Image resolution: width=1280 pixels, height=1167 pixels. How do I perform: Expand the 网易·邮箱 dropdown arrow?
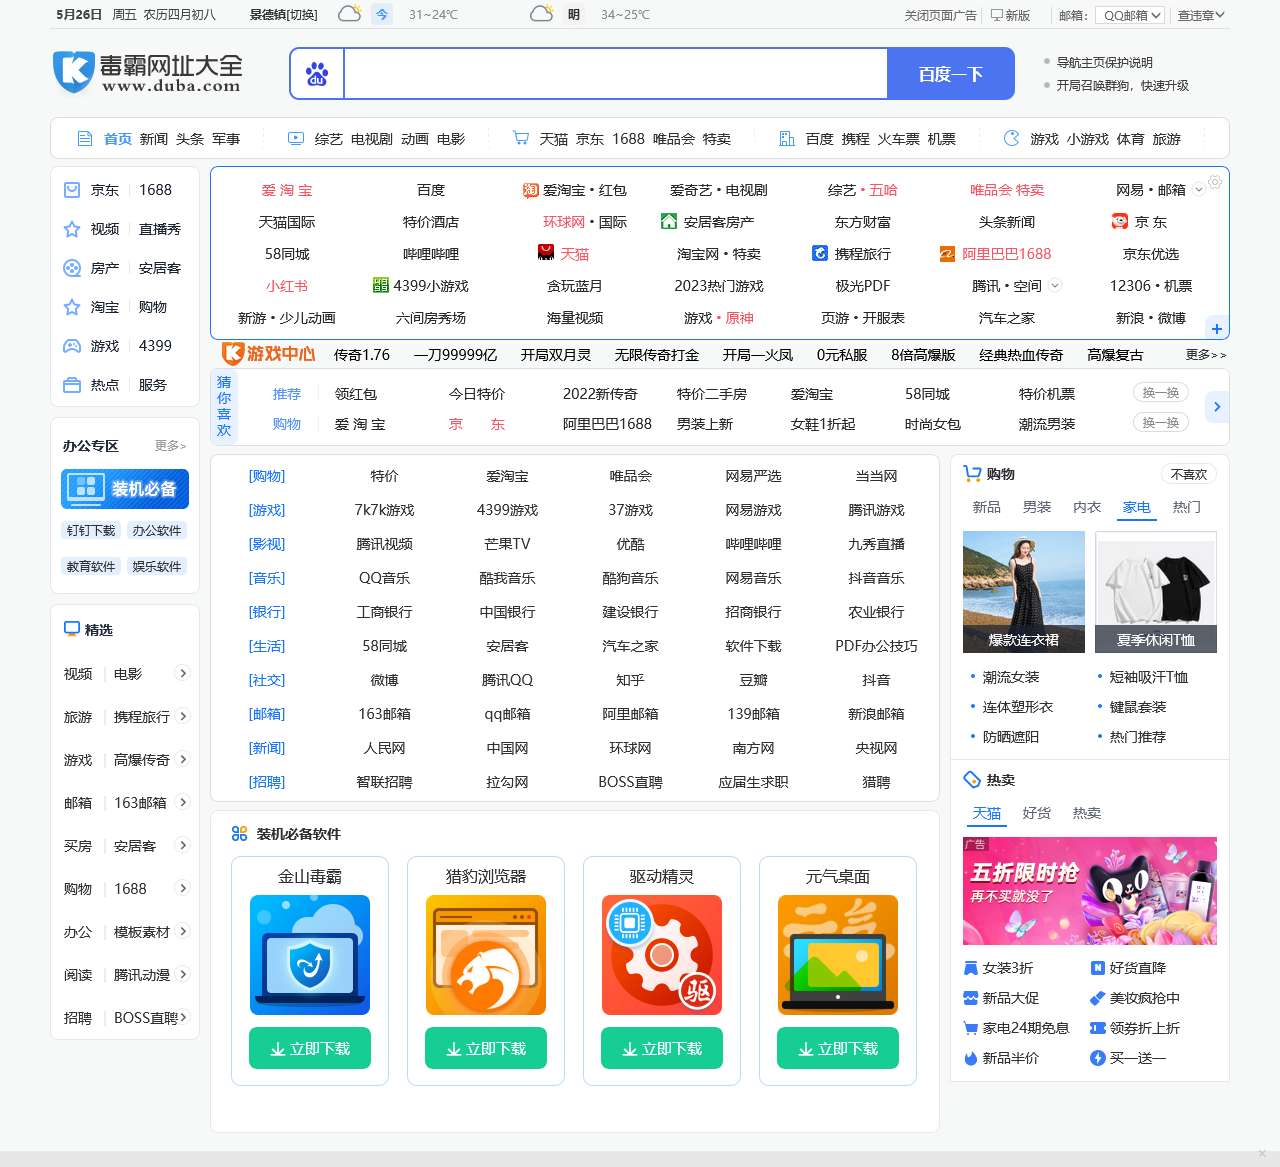[1199, 189]
